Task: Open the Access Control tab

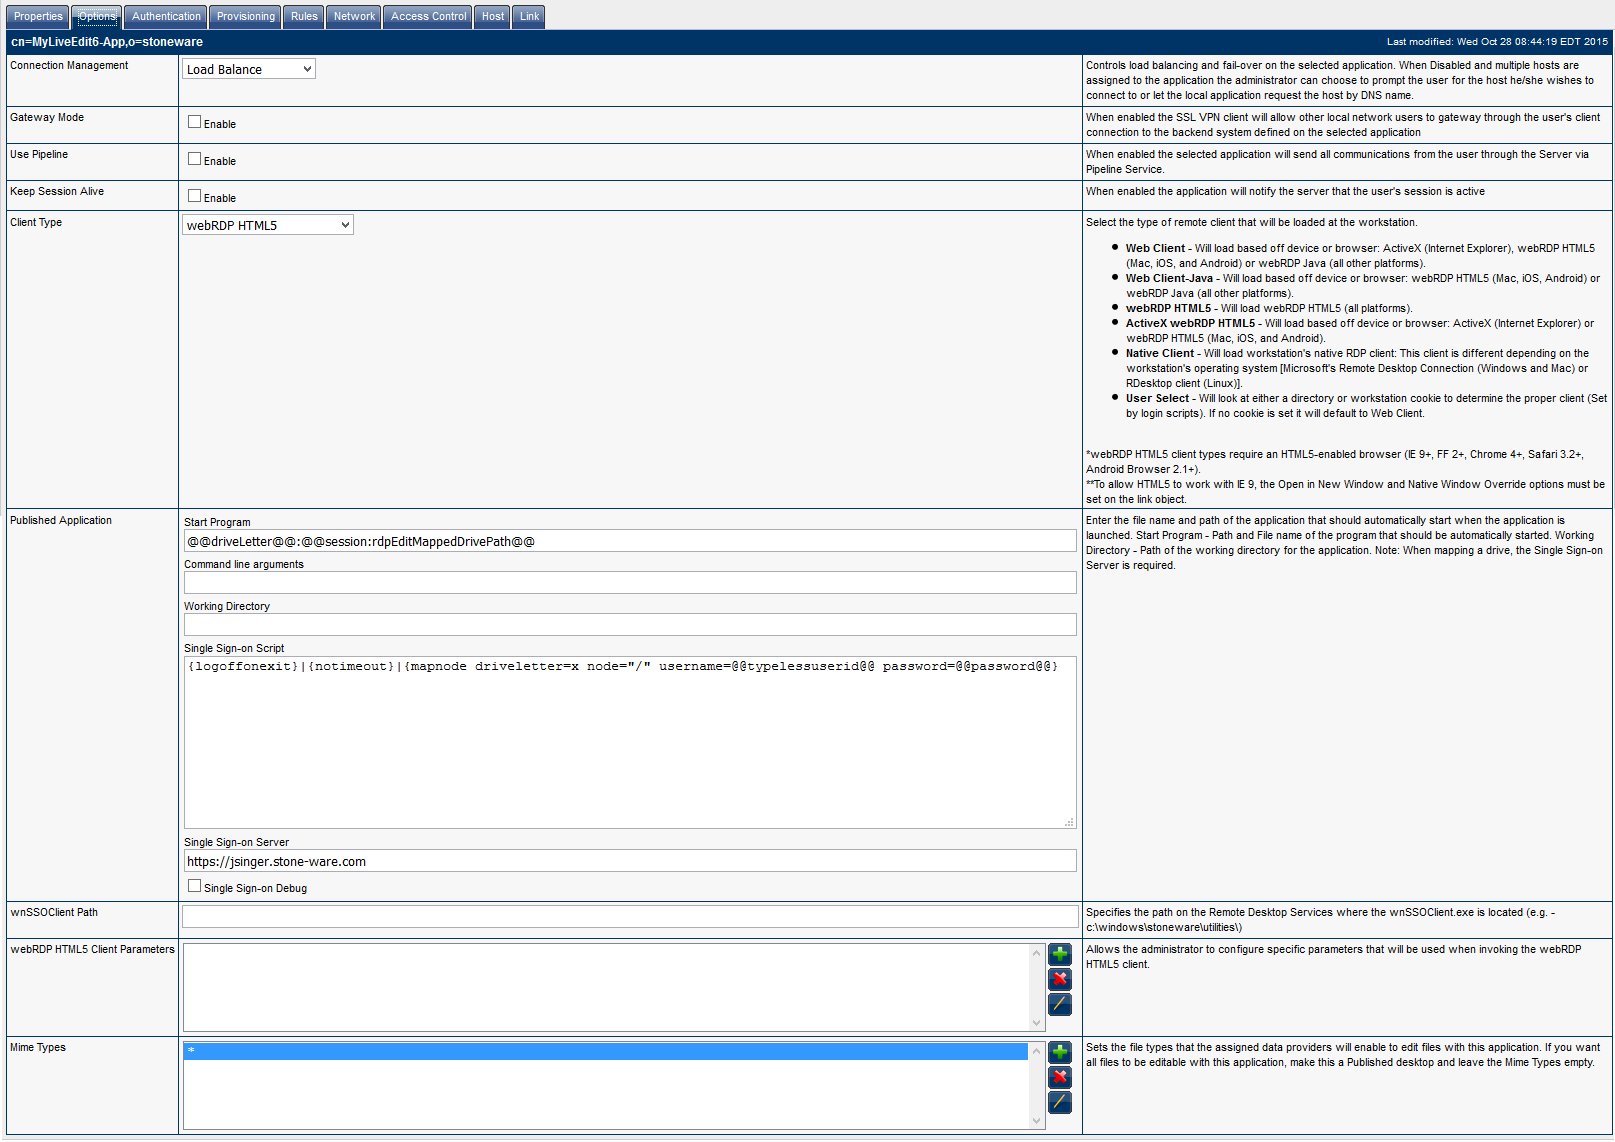Action: click(x=428, y=17)
